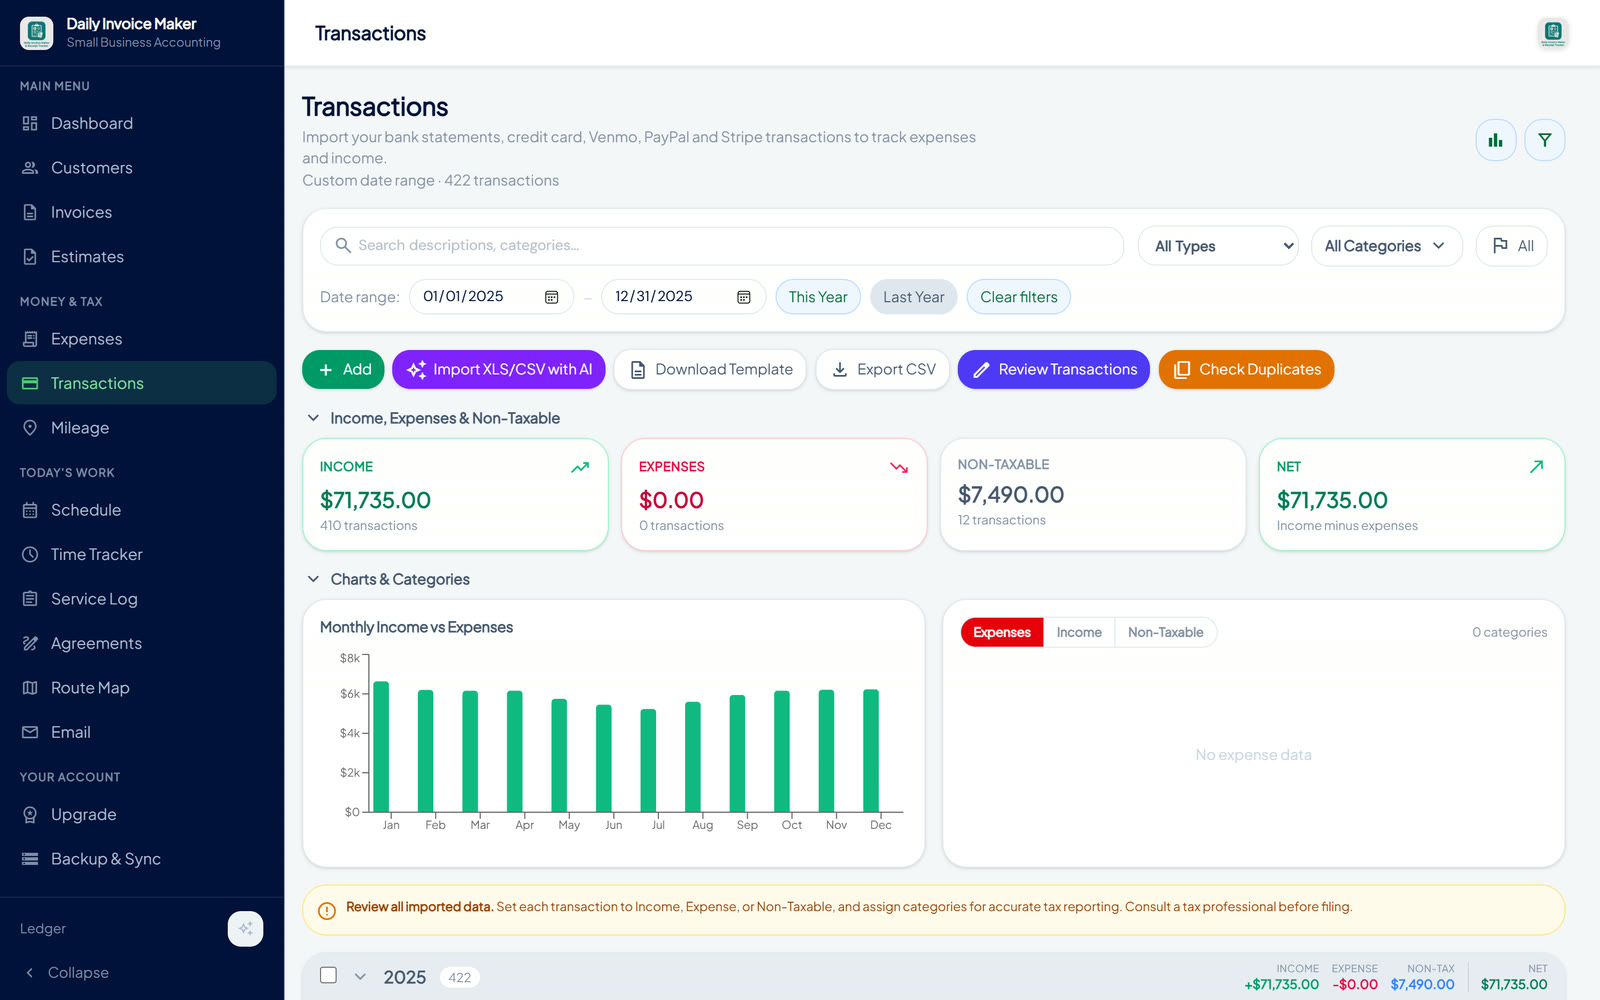
Task: Open start date calendar picker icon
Action: click(551, 297)
